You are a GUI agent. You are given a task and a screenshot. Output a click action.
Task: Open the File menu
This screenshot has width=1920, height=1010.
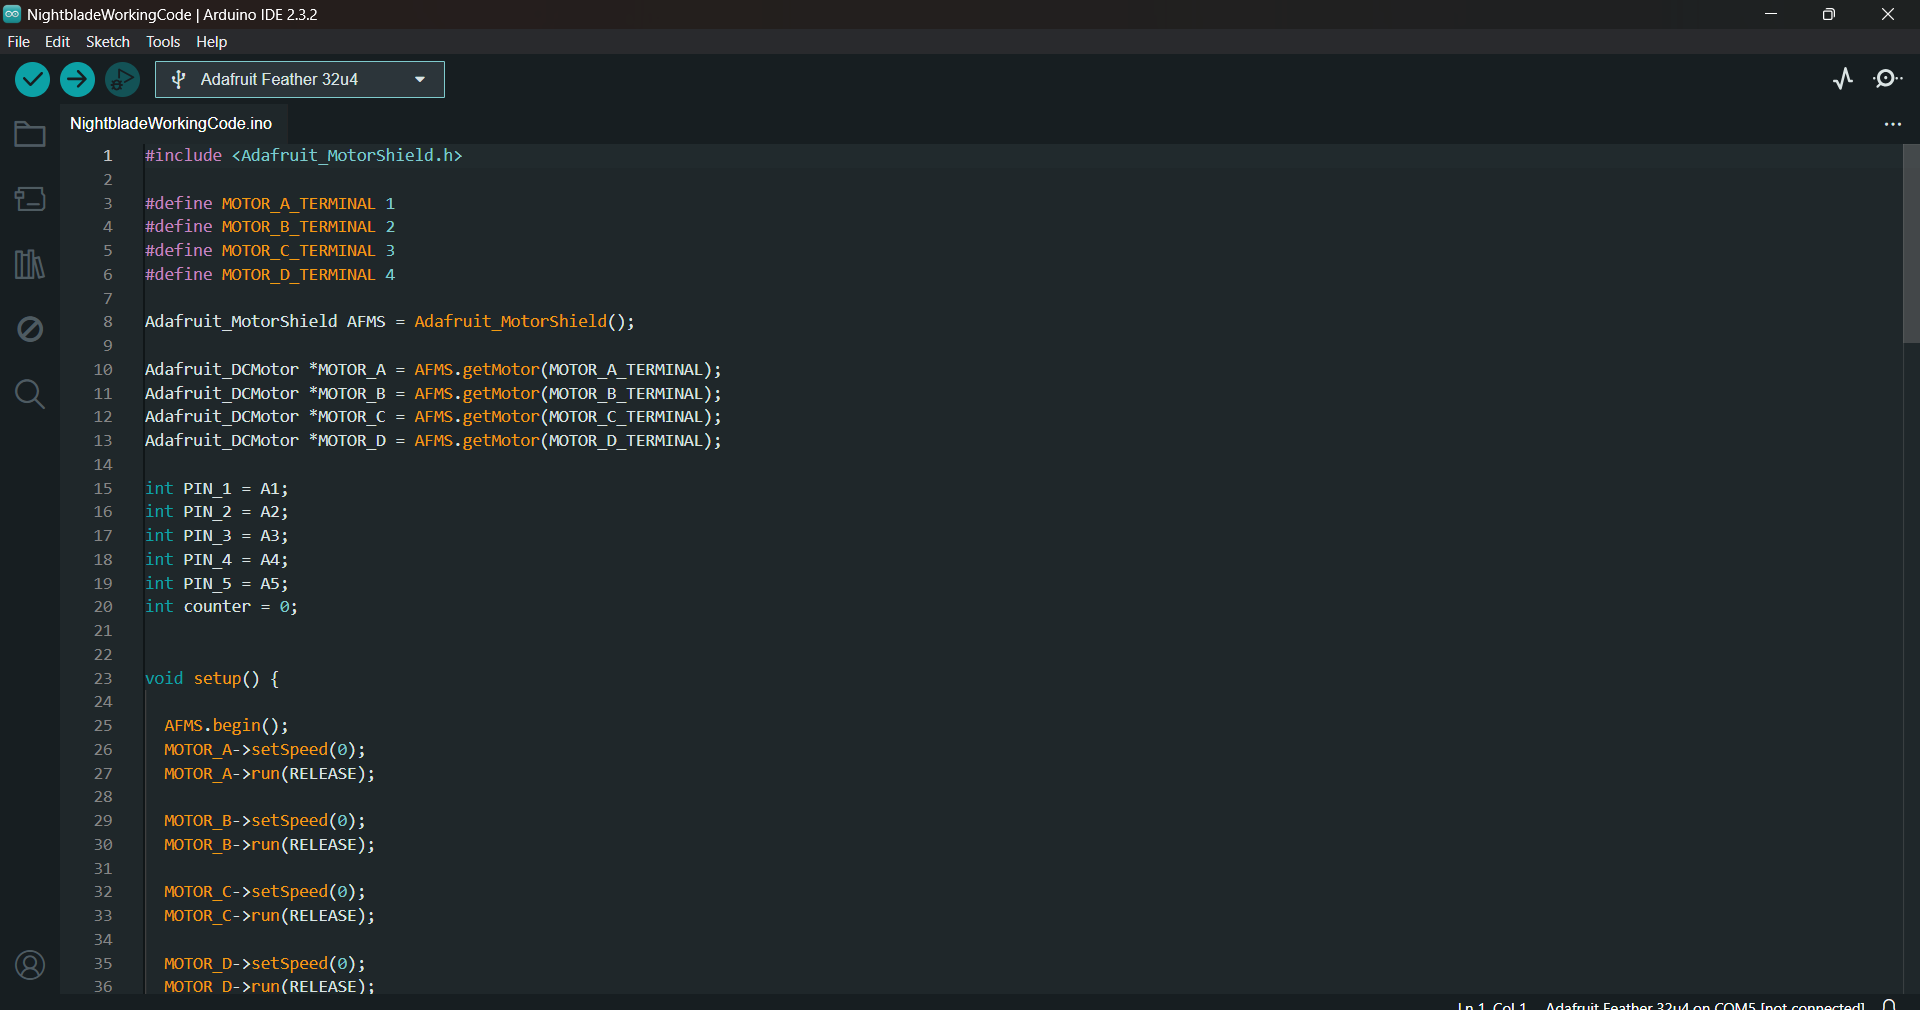[x=19, y=42]
